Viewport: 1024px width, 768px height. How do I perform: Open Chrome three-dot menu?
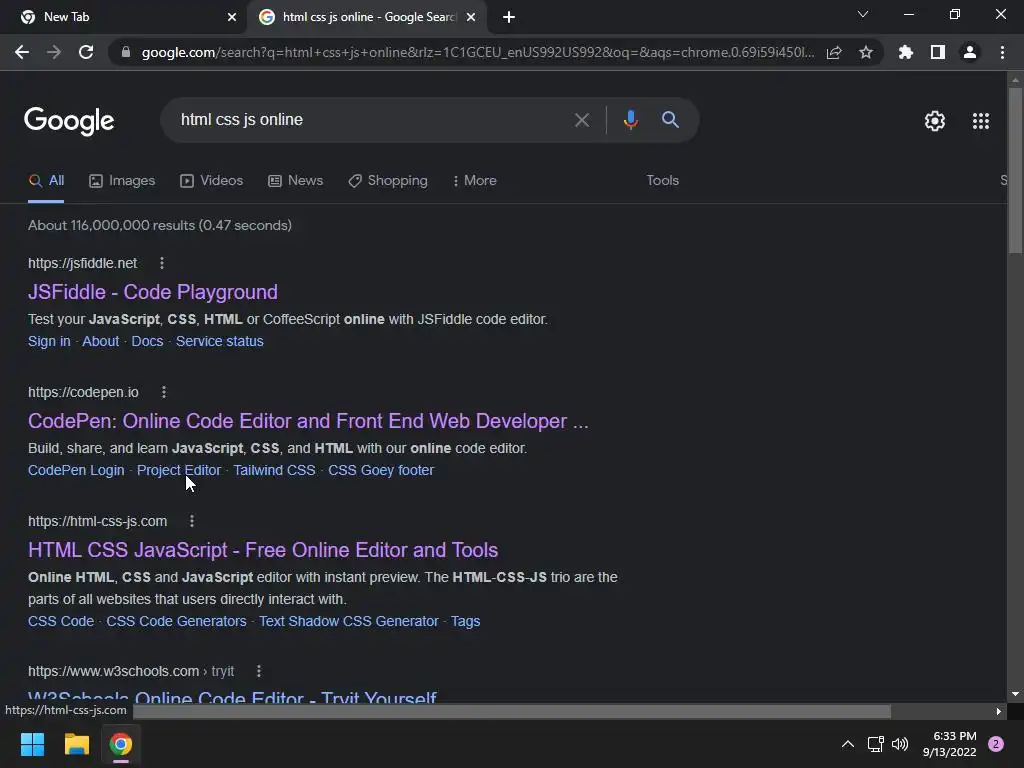pyautogui.click(x=1002, y=52)
